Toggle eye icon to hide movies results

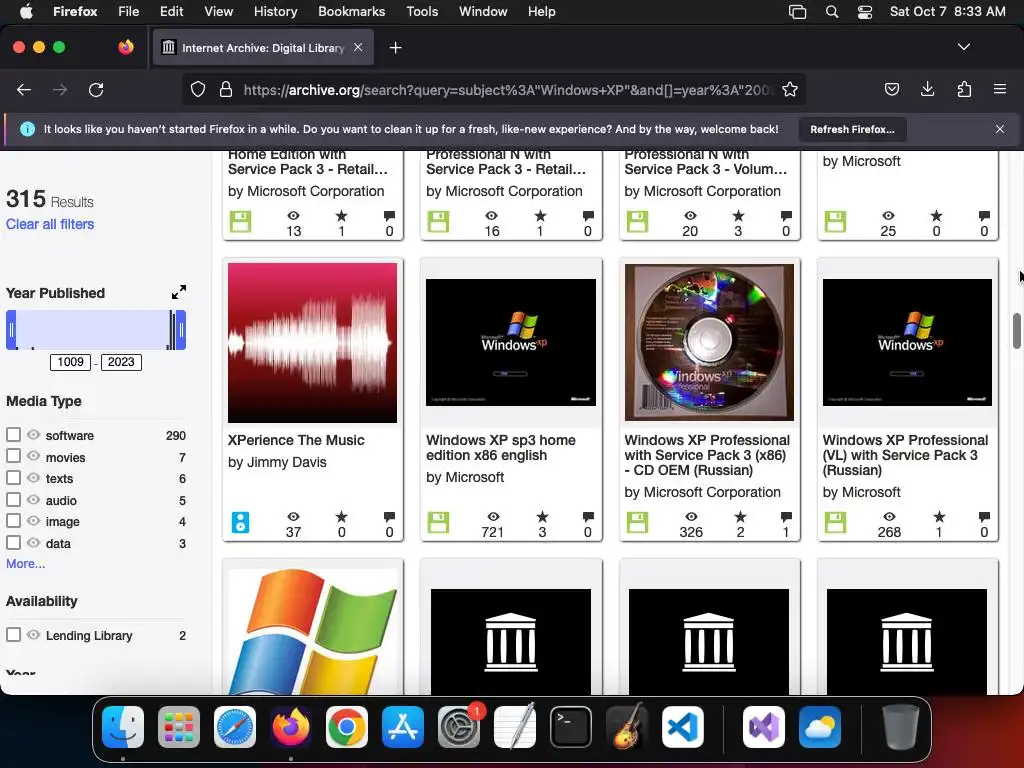pos(33,456)
